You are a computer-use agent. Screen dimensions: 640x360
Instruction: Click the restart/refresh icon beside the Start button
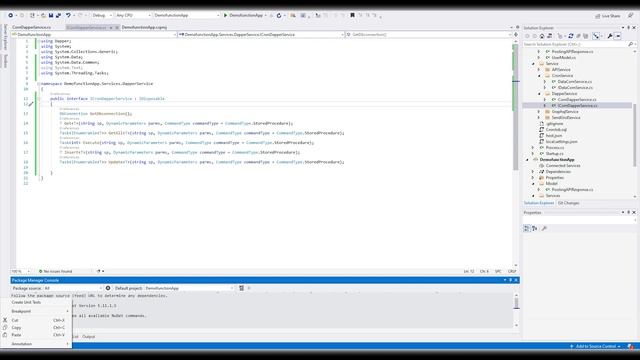[x=279, y=16]
